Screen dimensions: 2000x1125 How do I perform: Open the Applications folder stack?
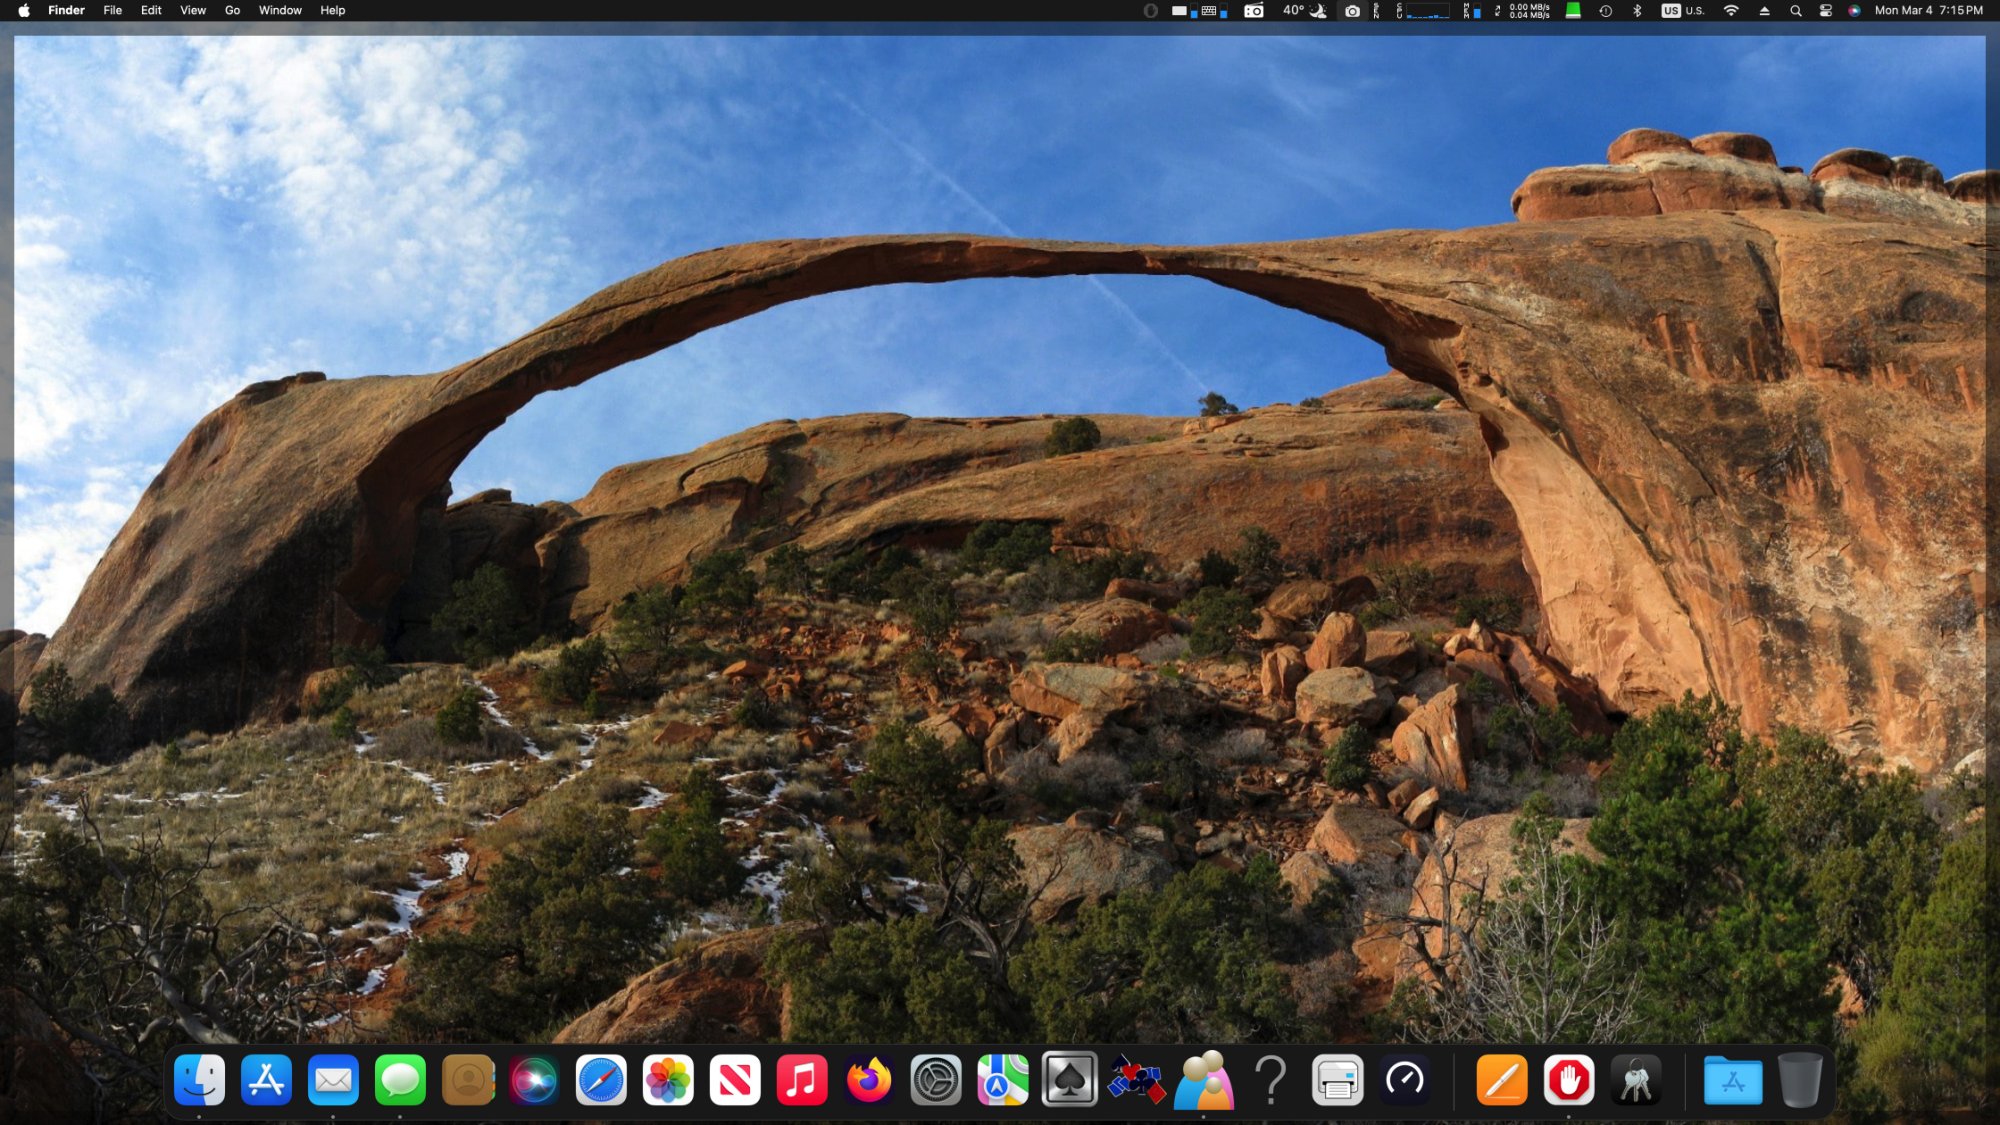click(x=1732, y=1080)
